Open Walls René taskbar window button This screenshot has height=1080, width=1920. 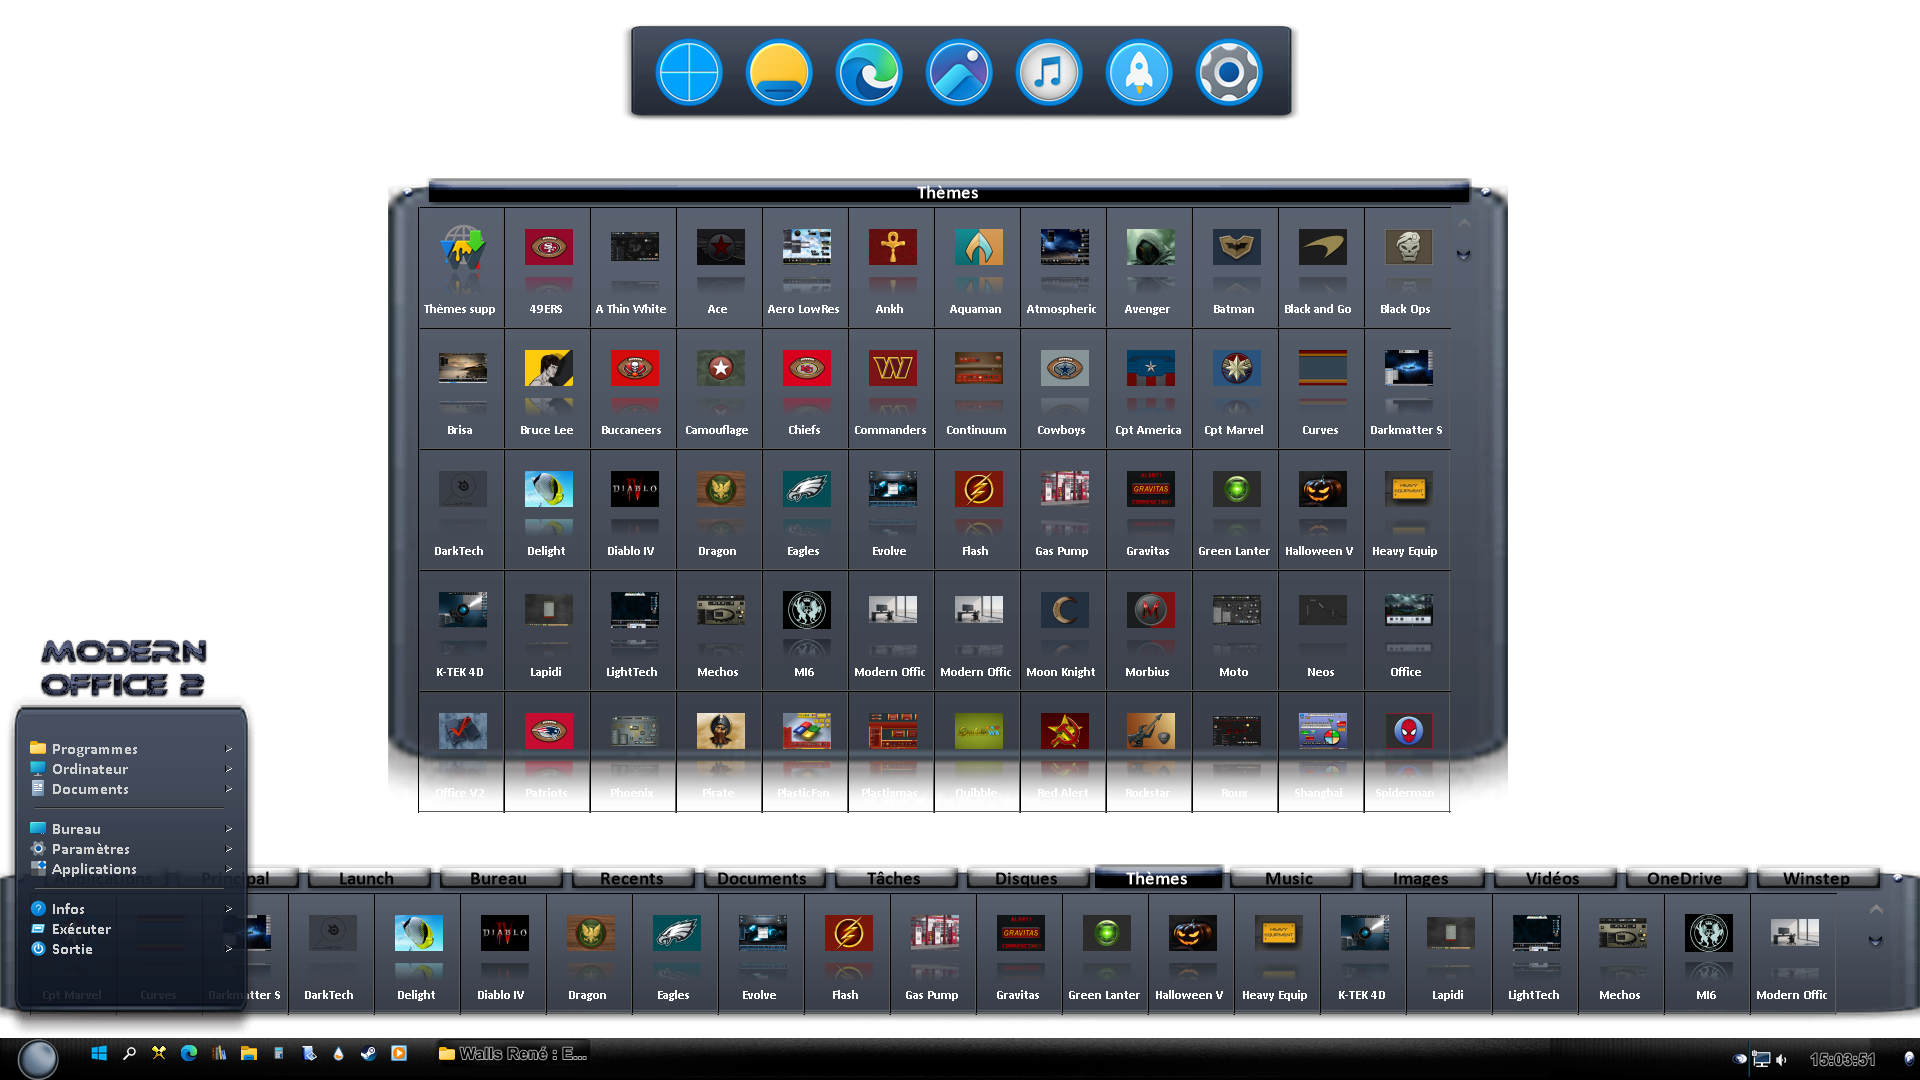tap(513, 1053)
